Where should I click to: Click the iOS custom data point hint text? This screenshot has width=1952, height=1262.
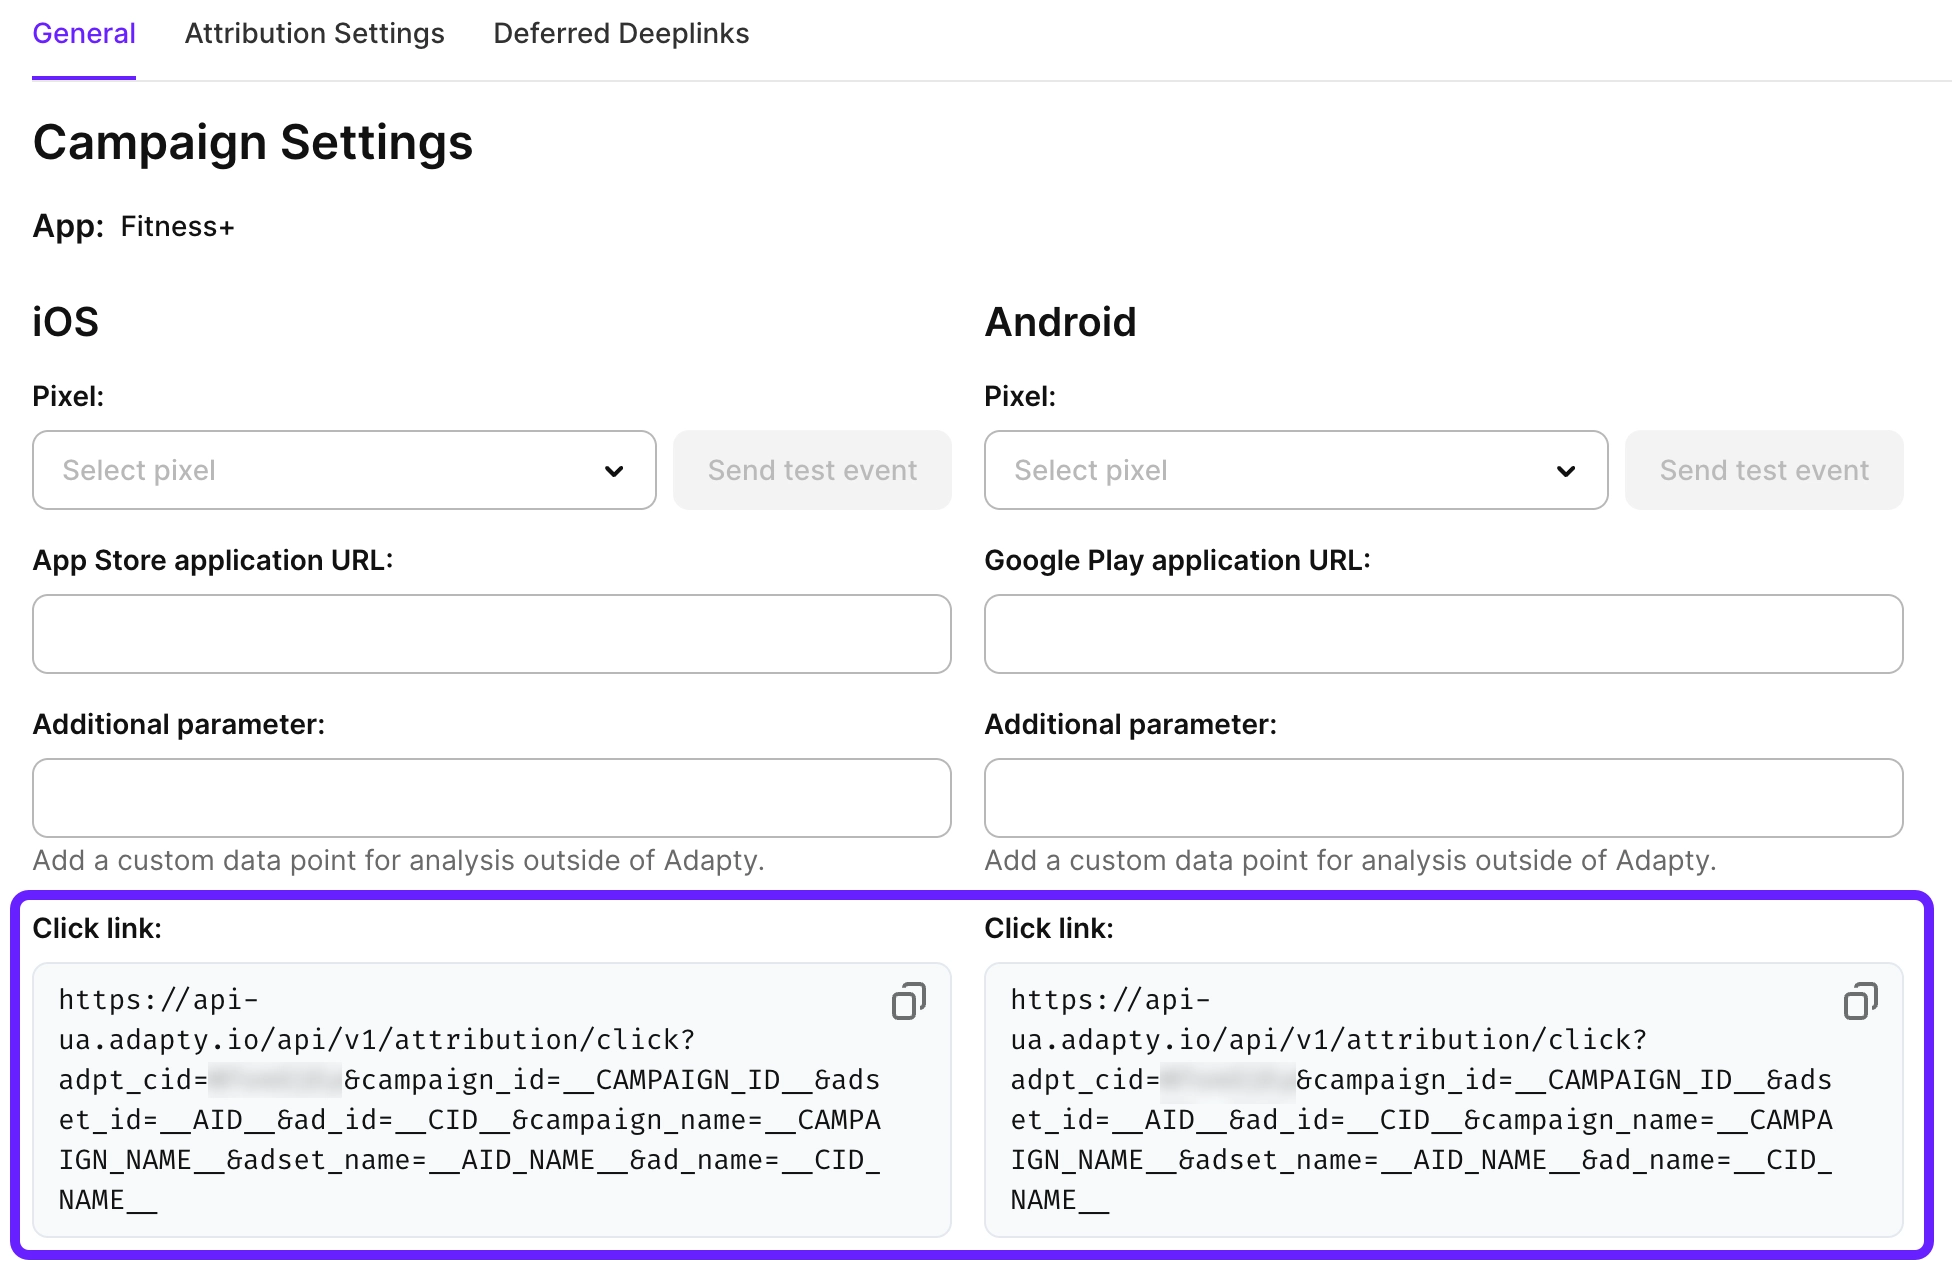coord(398,861)
